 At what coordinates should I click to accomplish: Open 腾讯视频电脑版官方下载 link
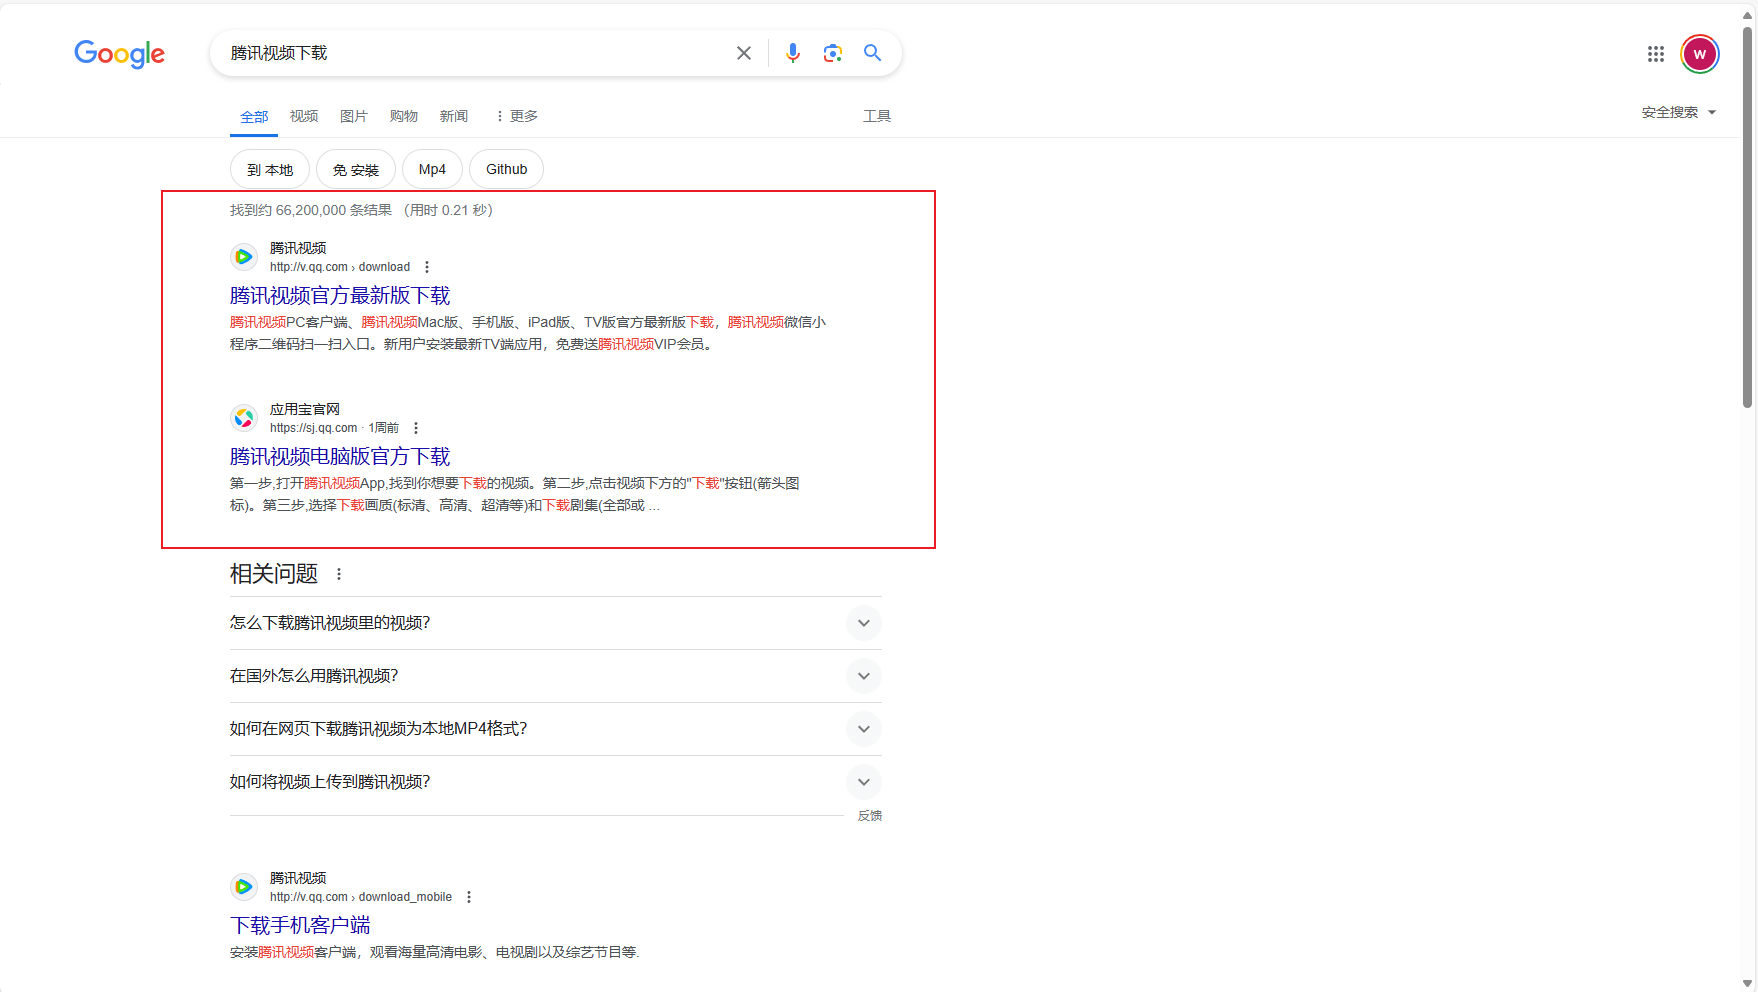click(x=340, y=456)
